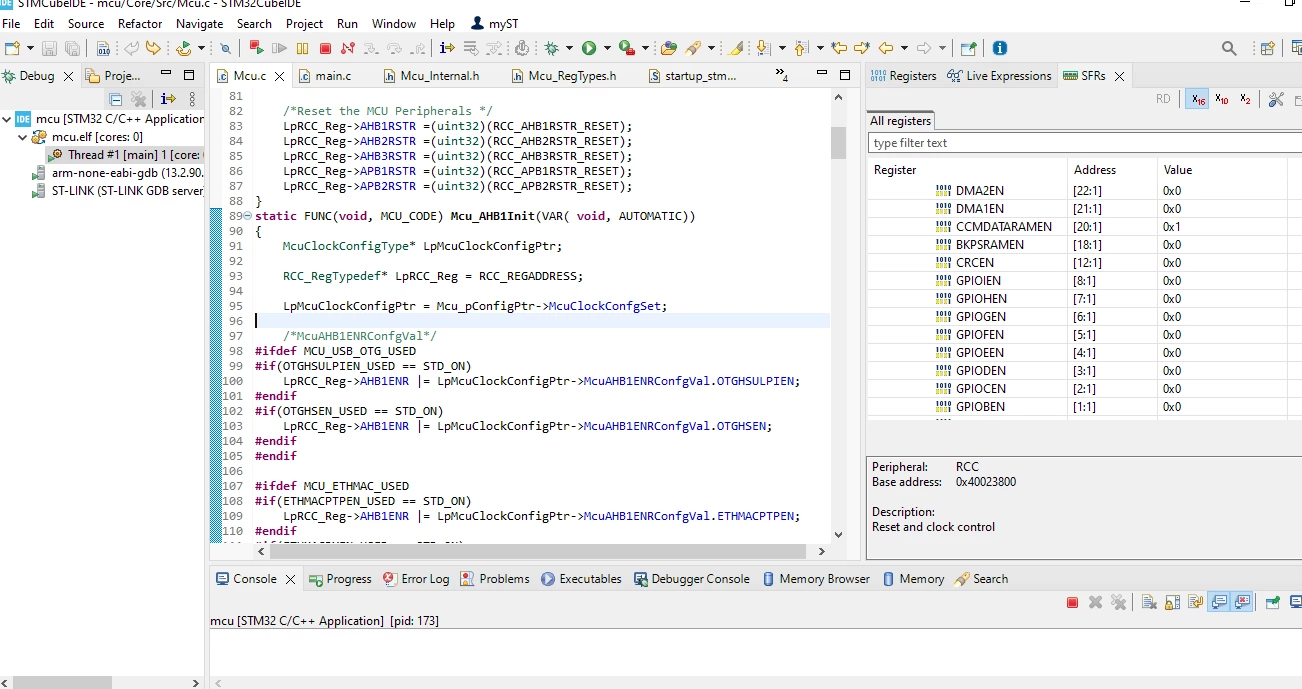Select the All registers tab
Image resolution: width=1302 pixels, height=689 pixels.
point(900,121)
